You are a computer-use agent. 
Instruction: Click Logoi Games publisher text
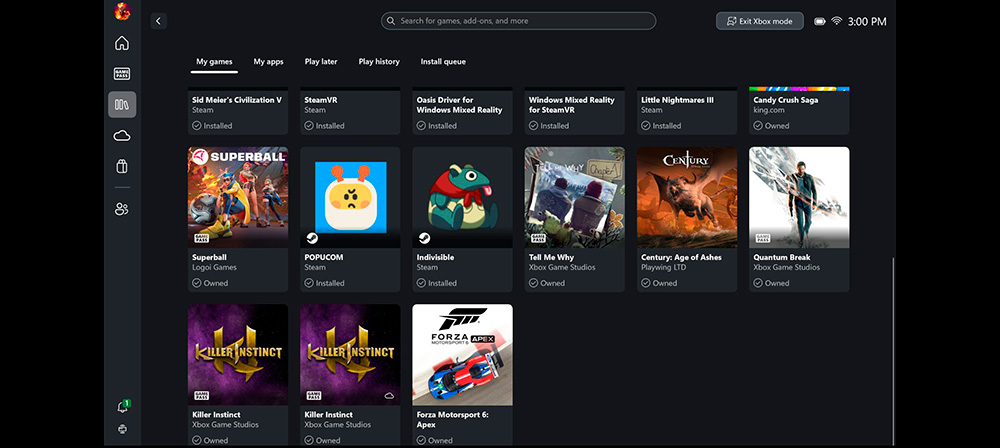click(214, 267)
